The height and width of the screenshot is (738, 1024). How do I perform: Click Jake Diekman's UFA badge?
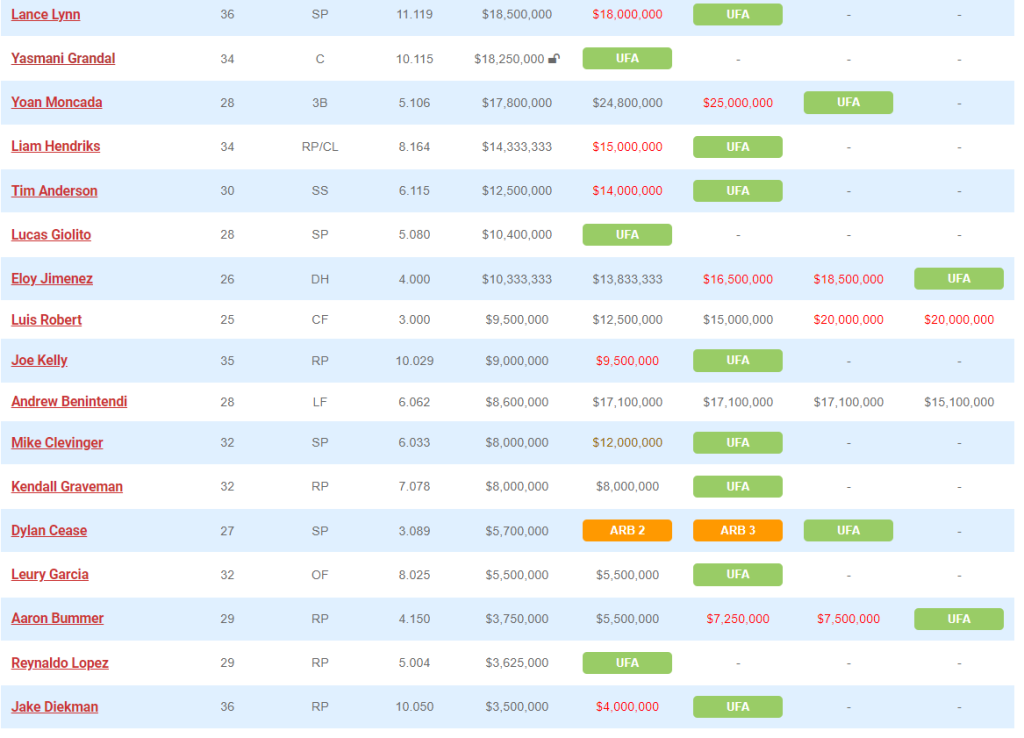(x=738, y=707)
